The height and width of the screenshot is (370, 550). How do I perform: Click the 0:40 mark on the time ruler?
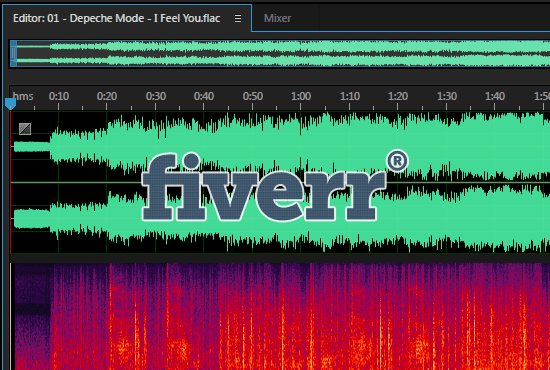[x=204, y=96]
